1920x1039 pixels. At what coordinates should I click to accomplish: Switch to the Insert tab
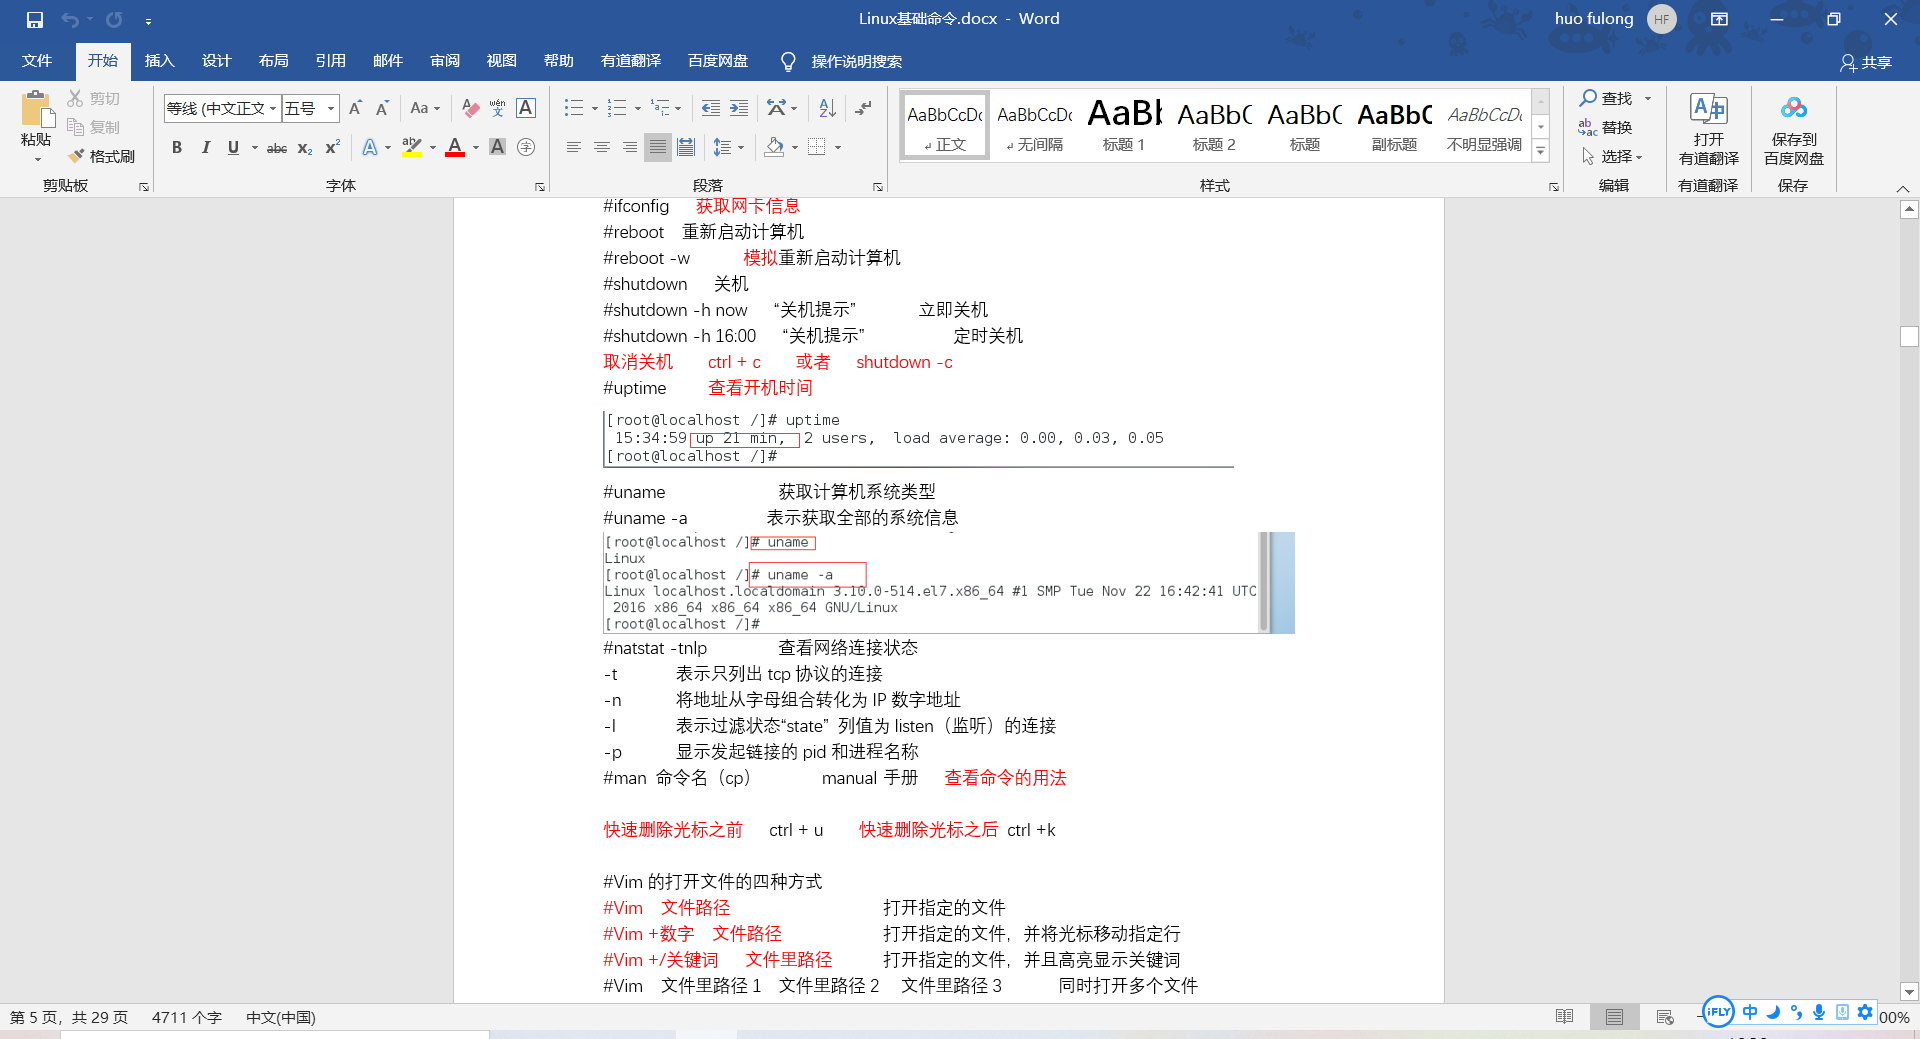coord(159,61)
